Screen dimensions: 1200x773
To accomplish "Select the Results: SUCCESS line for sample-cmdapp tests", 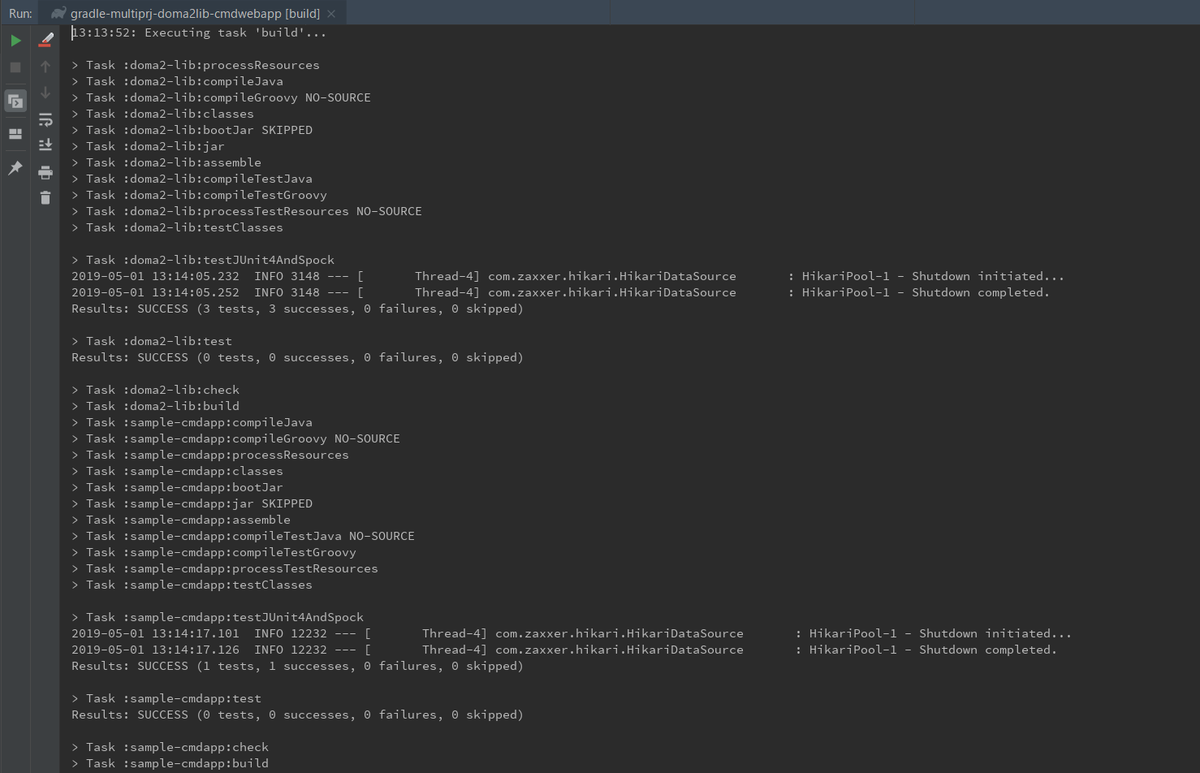I will point(296,665).
